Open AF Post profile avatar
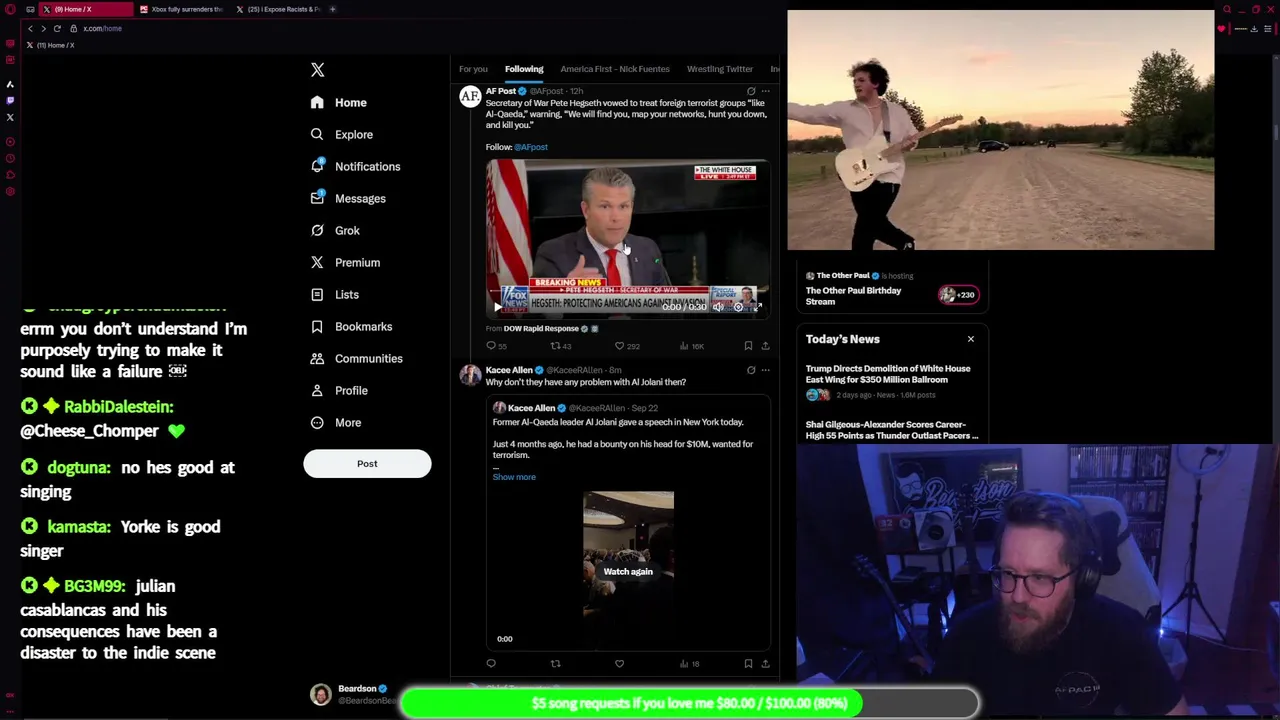1280x720 pixels. tap(470, 97)
